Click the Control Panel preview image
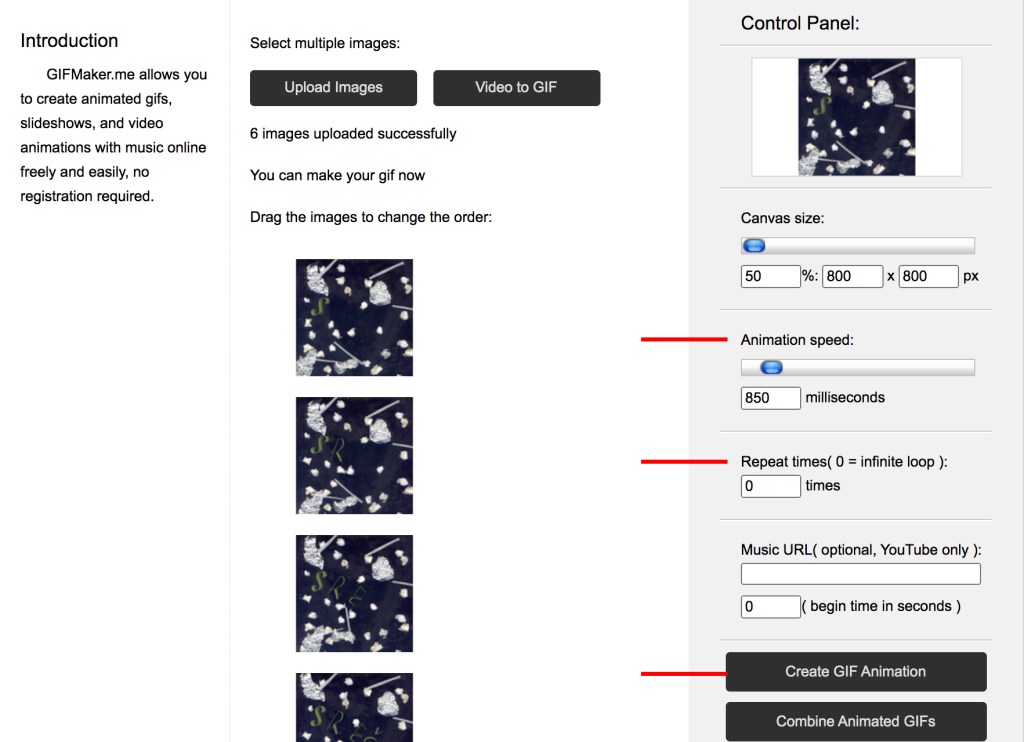Viewport: 1024px width, 742px height. tap(857, 117)
